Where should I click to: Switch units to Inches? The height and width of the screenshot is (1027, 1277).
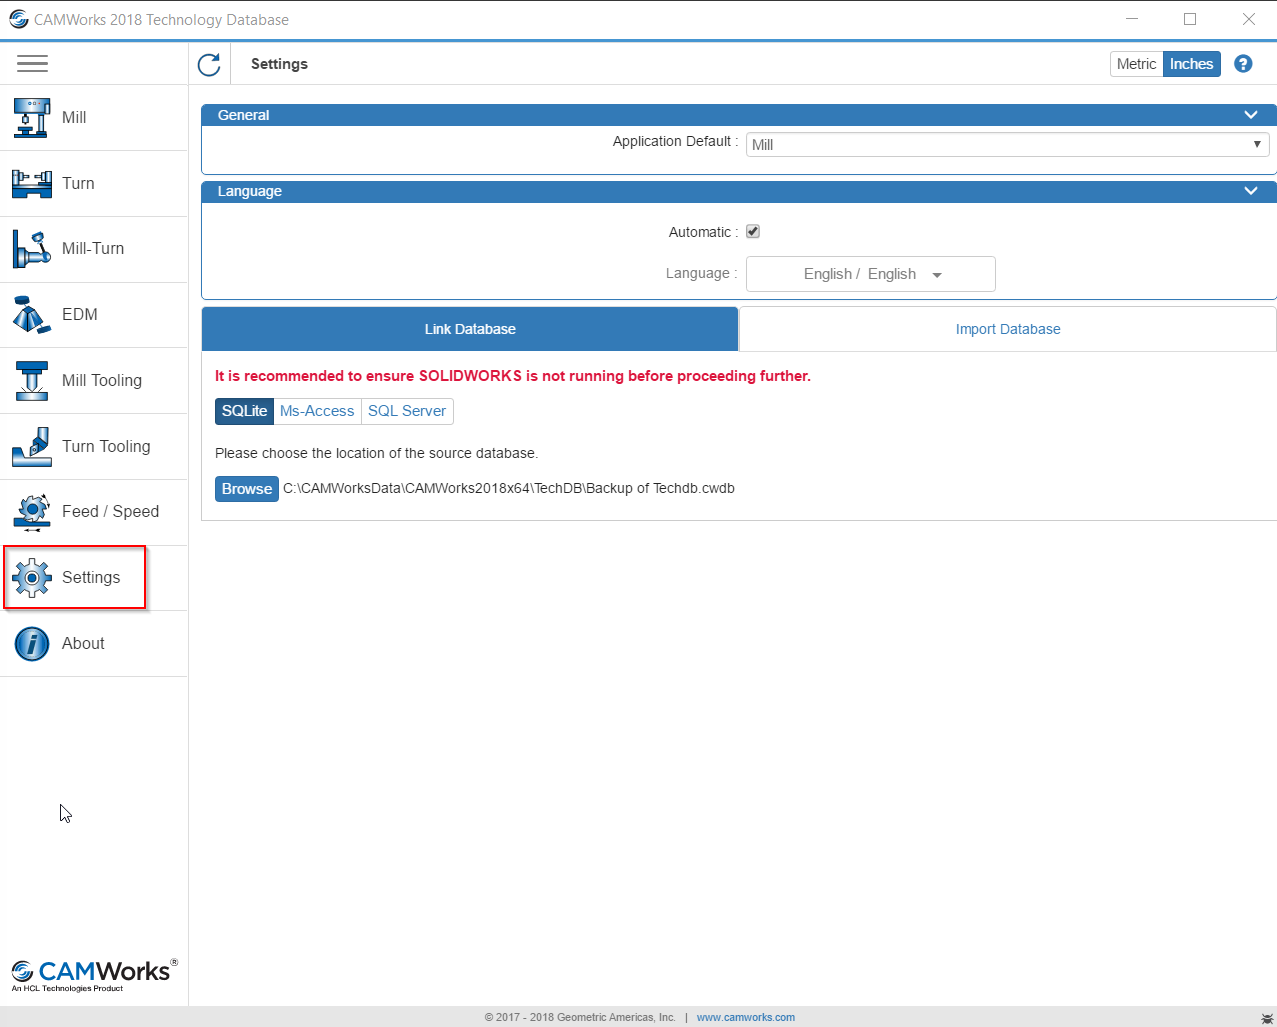1191,64
